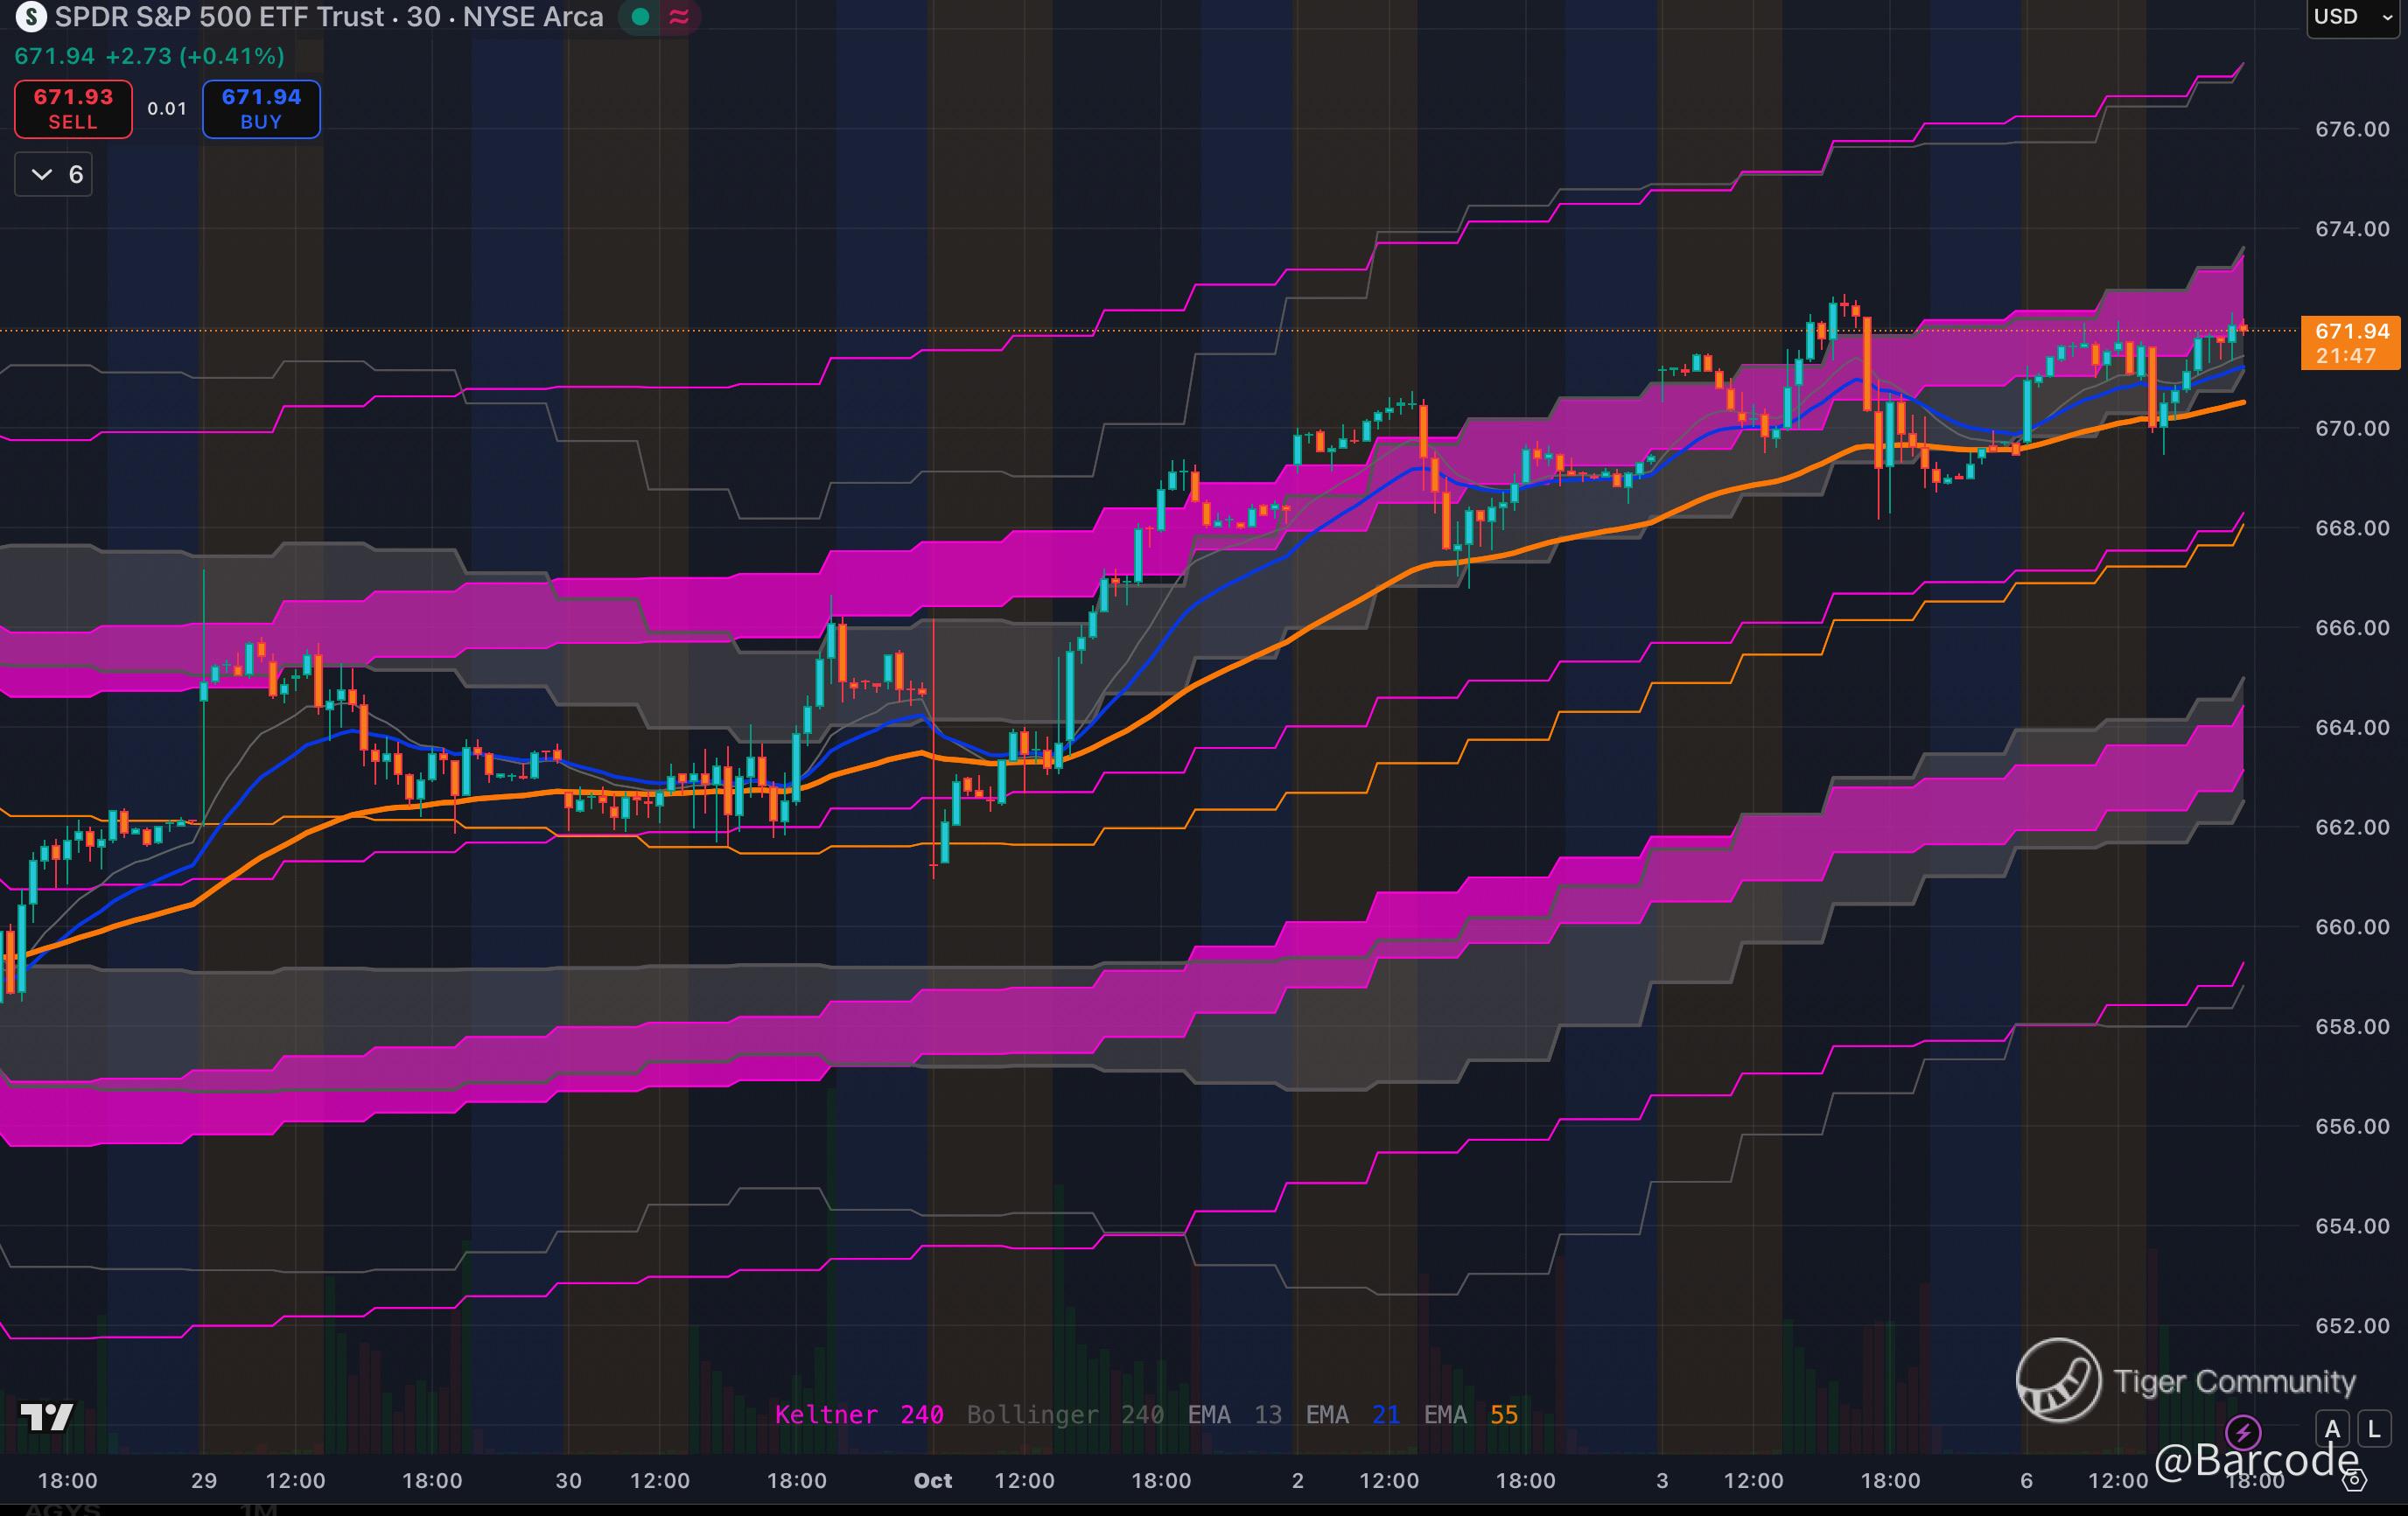Click the EMA 55 orange label
2408x1516 pixels.
(x=1470, y=1414)
